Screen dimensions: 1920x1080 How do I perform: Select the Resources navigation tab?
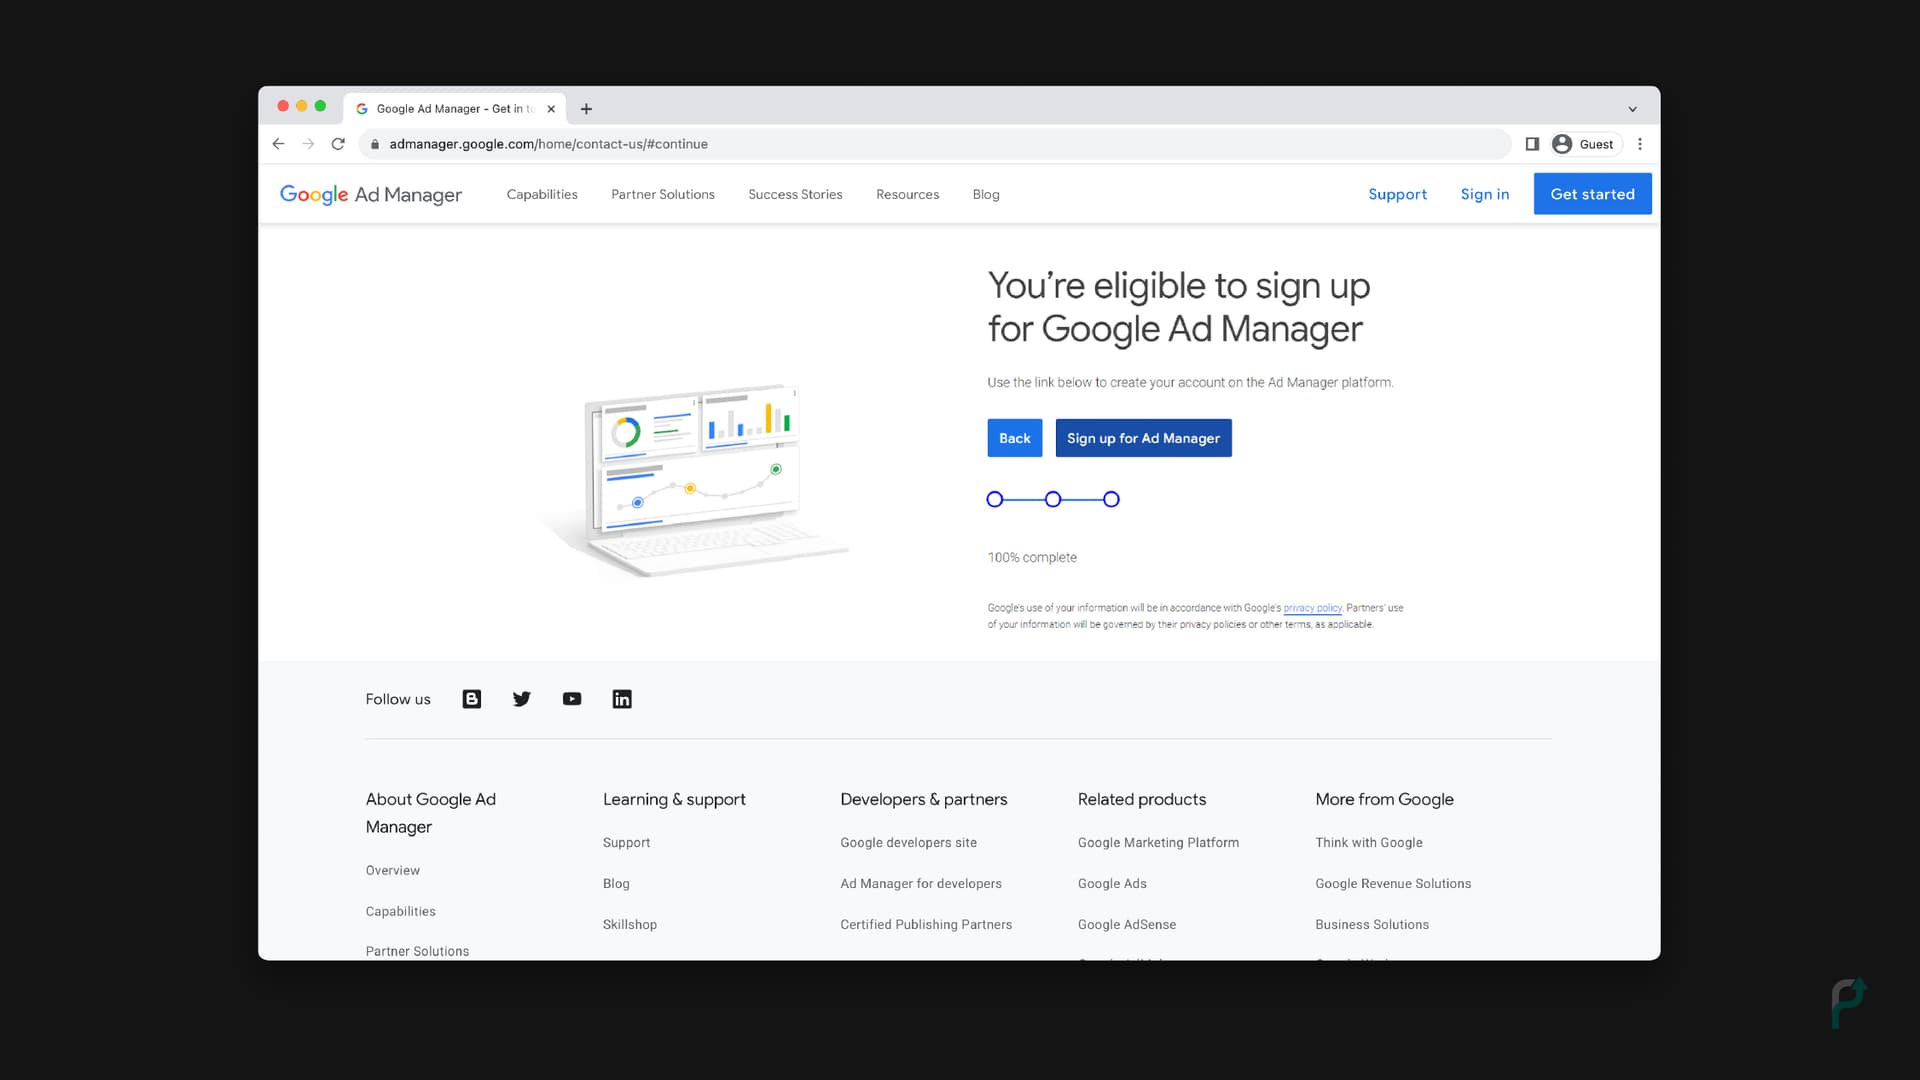tap(907, 194)
